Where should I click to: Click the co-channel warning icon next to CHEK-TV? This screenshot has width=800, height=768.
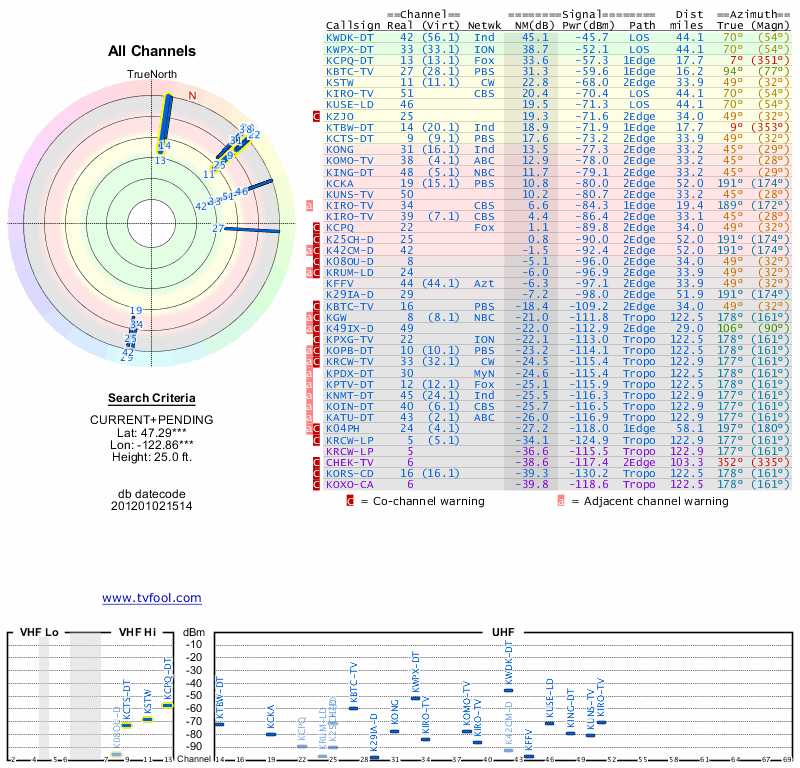(317, 463)
